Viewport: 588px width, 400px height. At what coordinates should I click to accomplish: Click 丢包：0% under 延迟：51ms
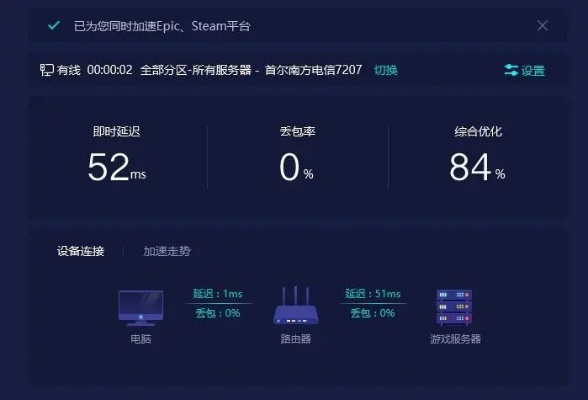[373, 313]
